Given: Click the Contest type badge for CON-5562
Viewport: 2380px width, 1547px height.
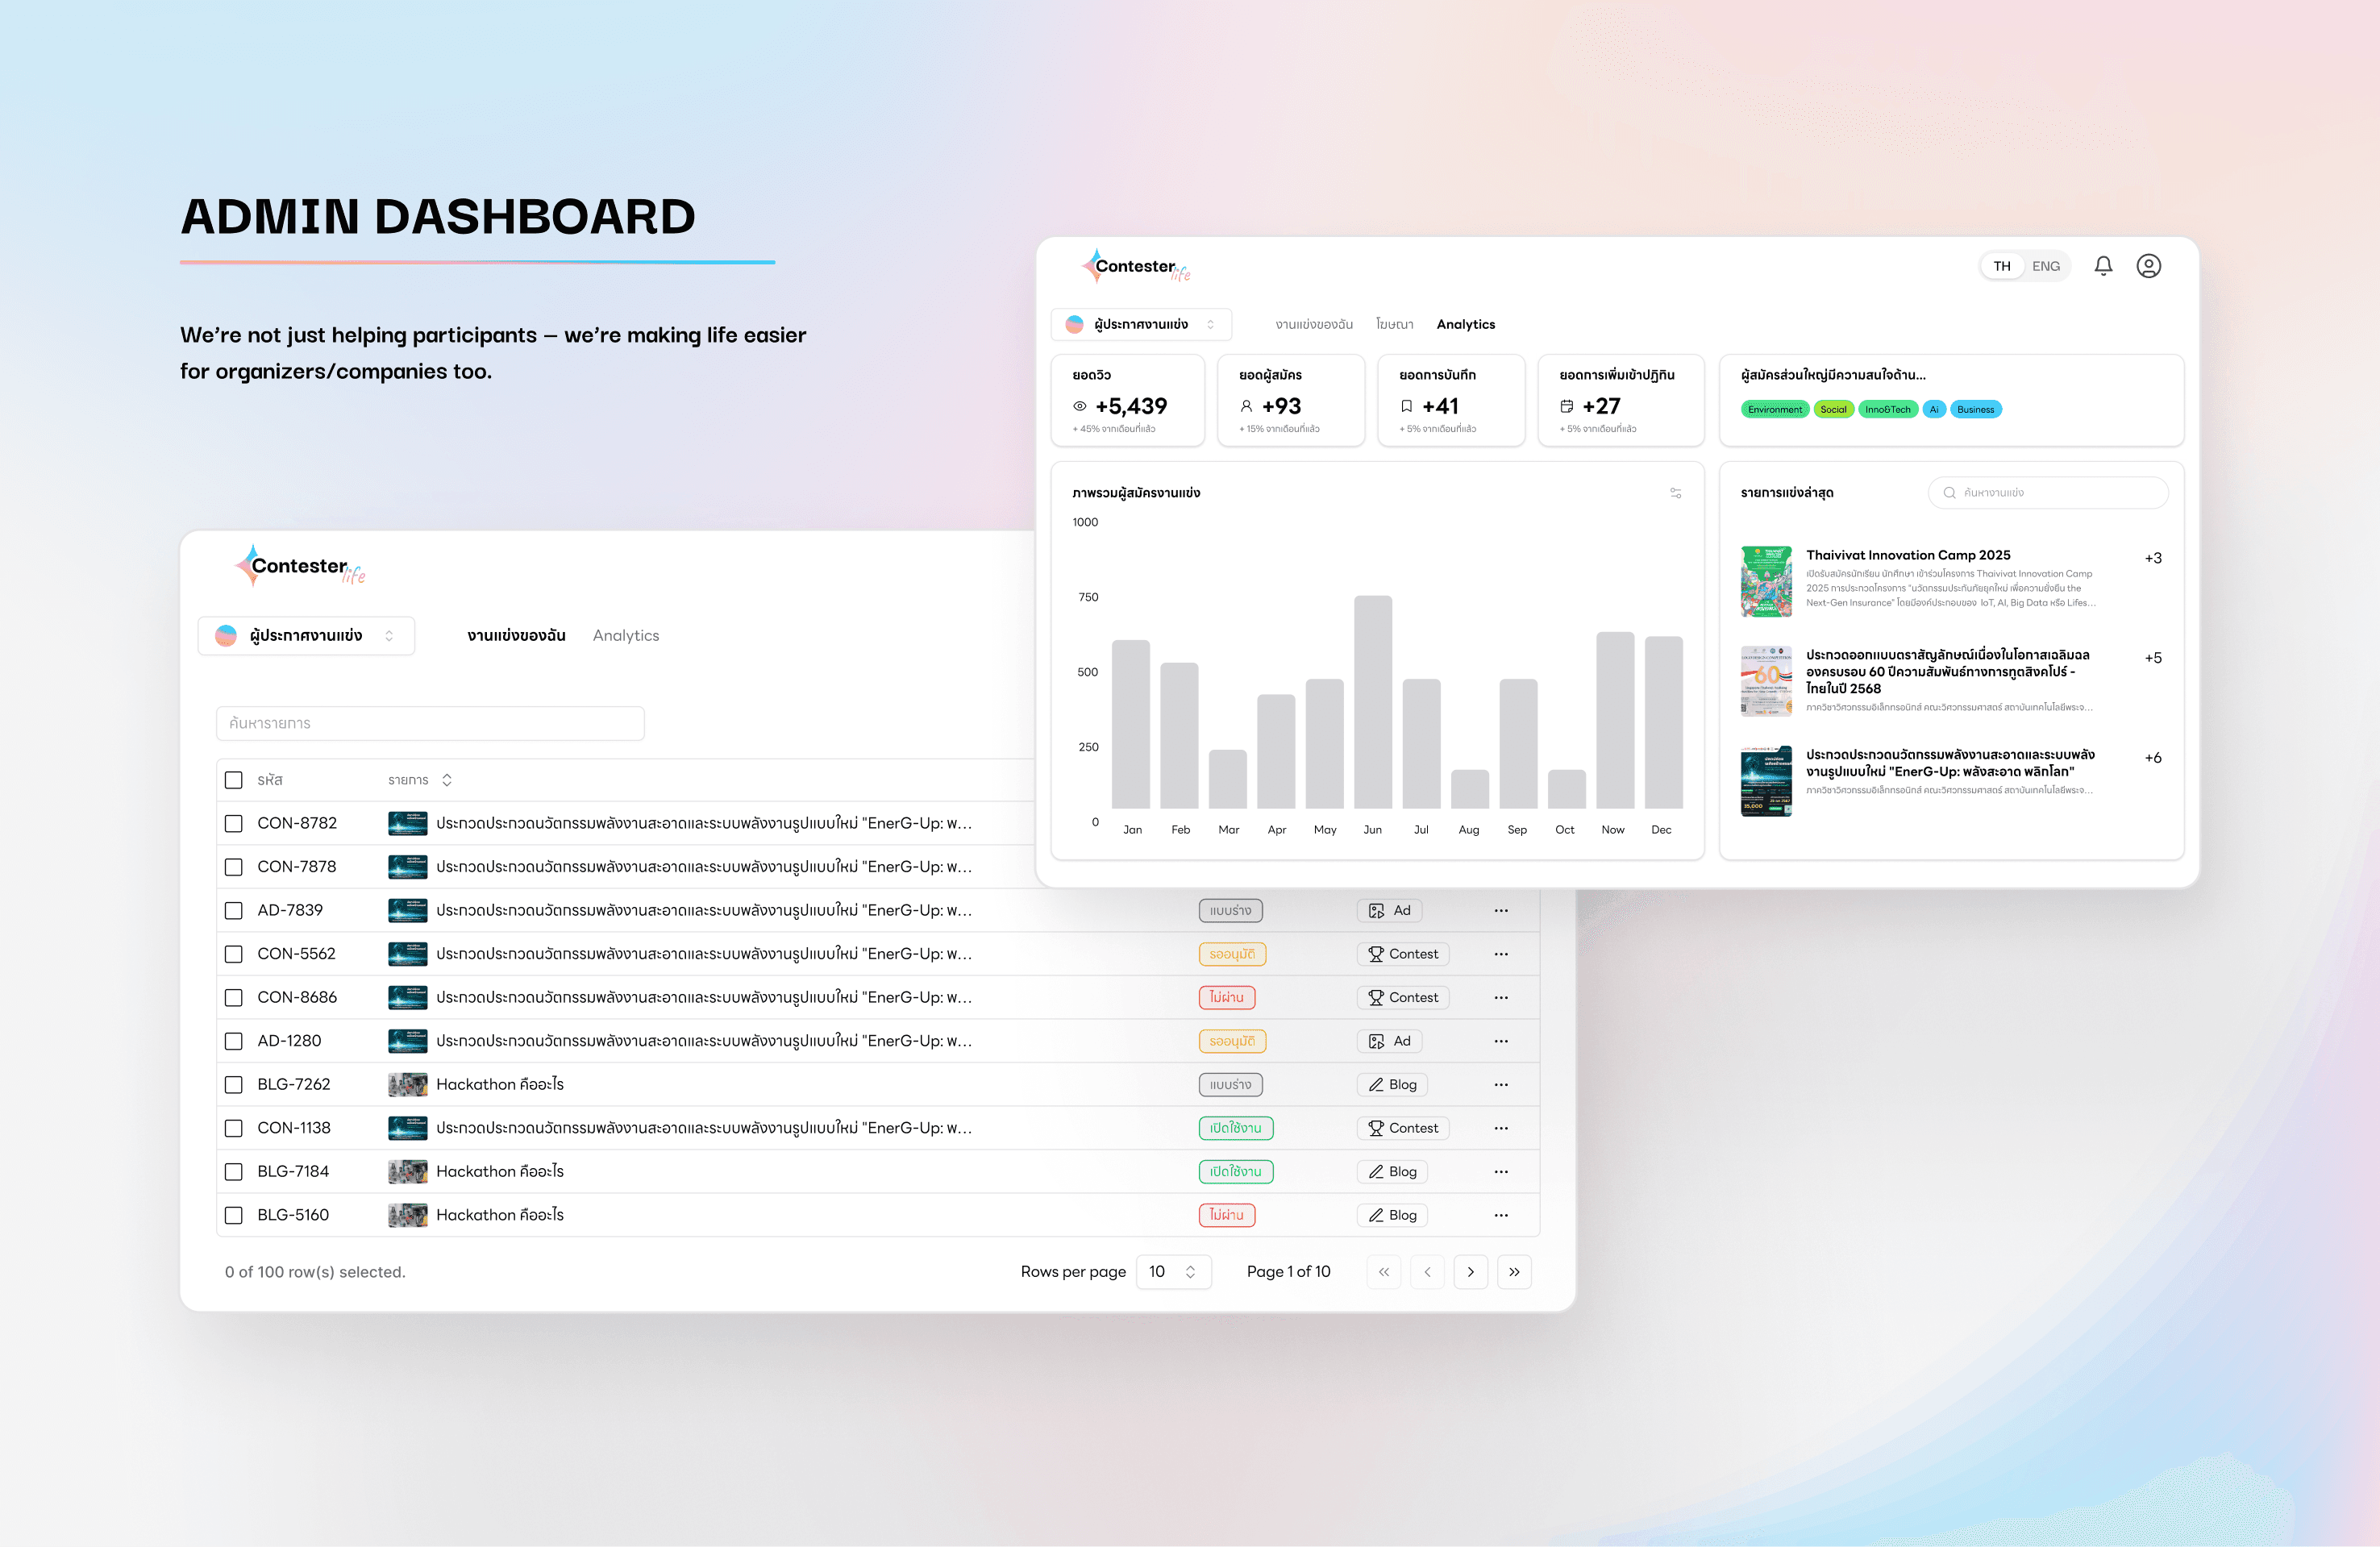Looking at the screenshot, I should [x=1403, y=954].
